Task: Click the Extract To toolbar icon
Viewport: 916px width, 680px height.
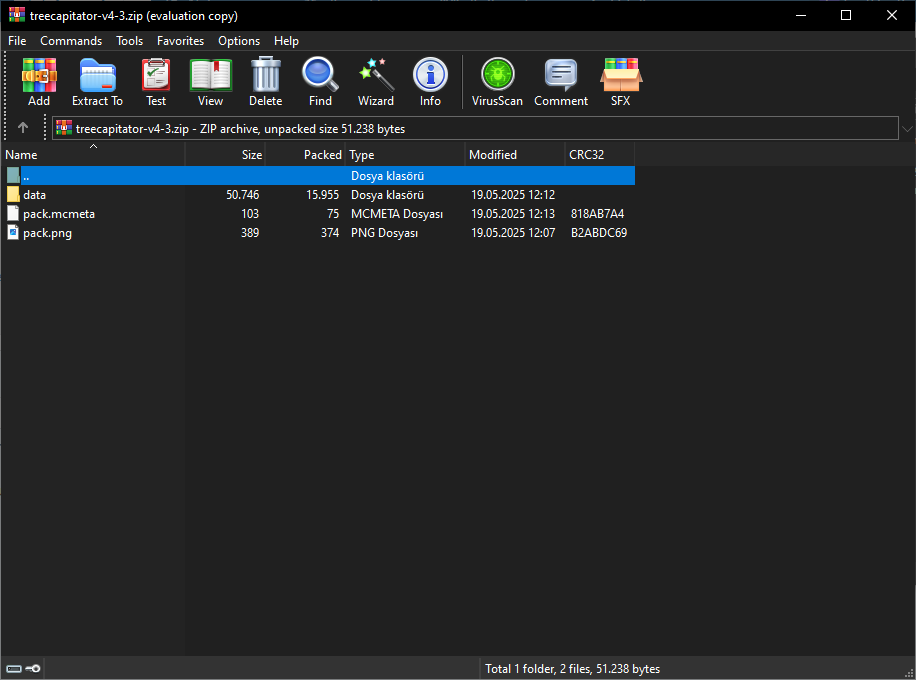Action: pyautogui.click(x=97, y=81)
